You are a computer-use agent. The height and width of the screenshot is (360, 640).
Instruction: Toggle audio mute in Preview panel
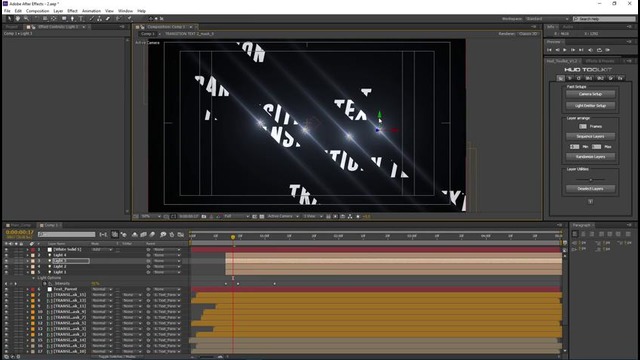pyautogui.click(x=590, y=50)
